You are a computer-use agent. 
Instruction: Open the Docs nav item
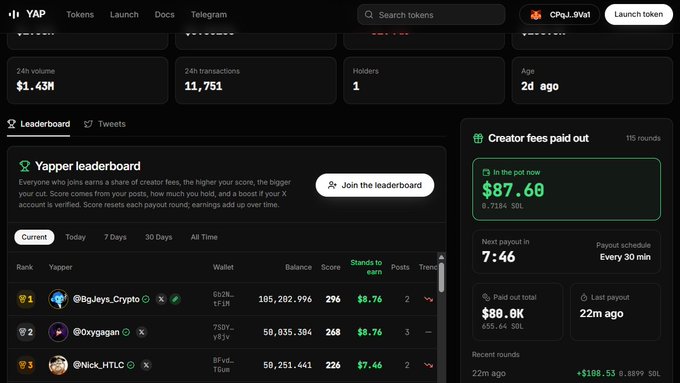164,14
